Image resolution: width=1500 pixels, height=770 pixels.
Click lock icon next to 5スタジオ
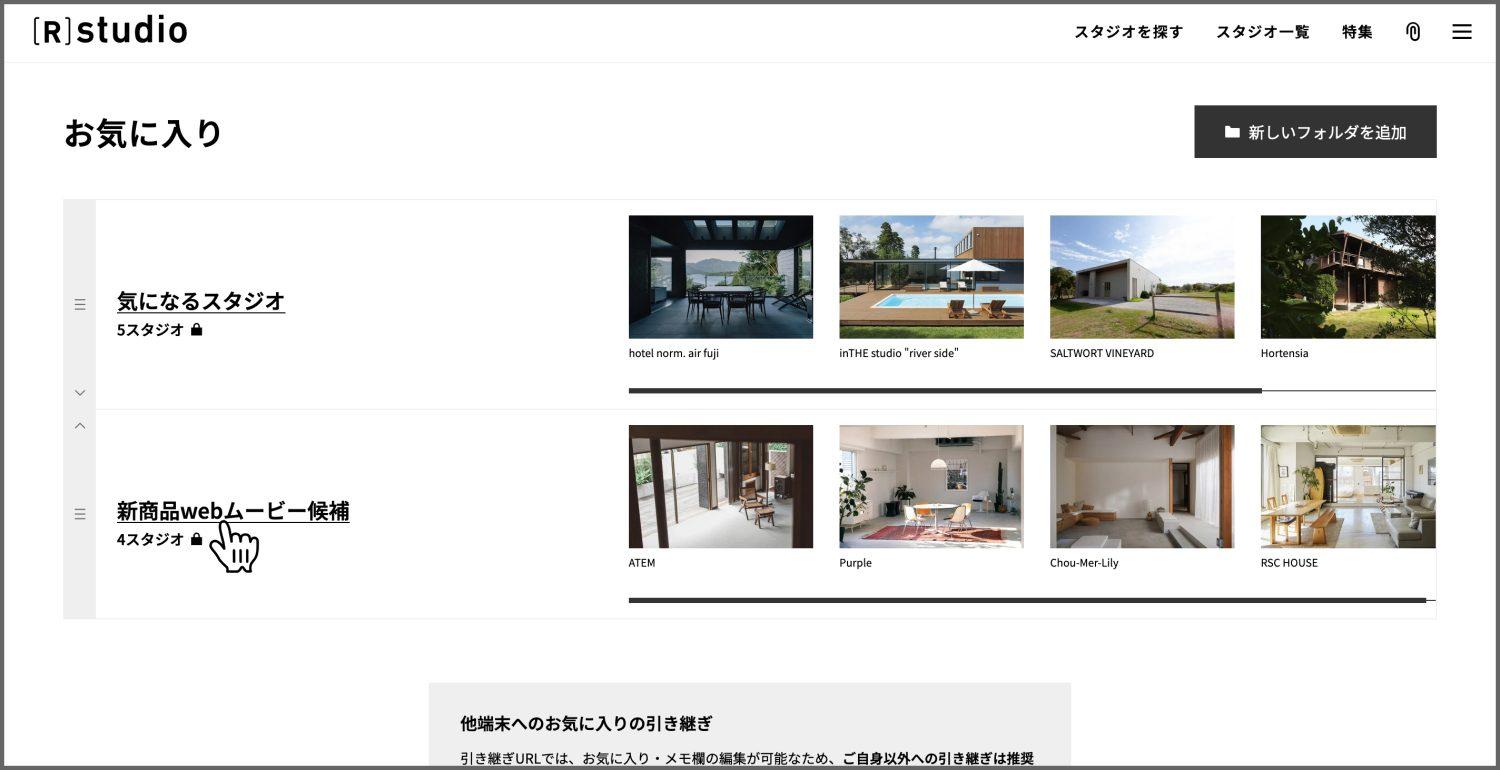197,330
